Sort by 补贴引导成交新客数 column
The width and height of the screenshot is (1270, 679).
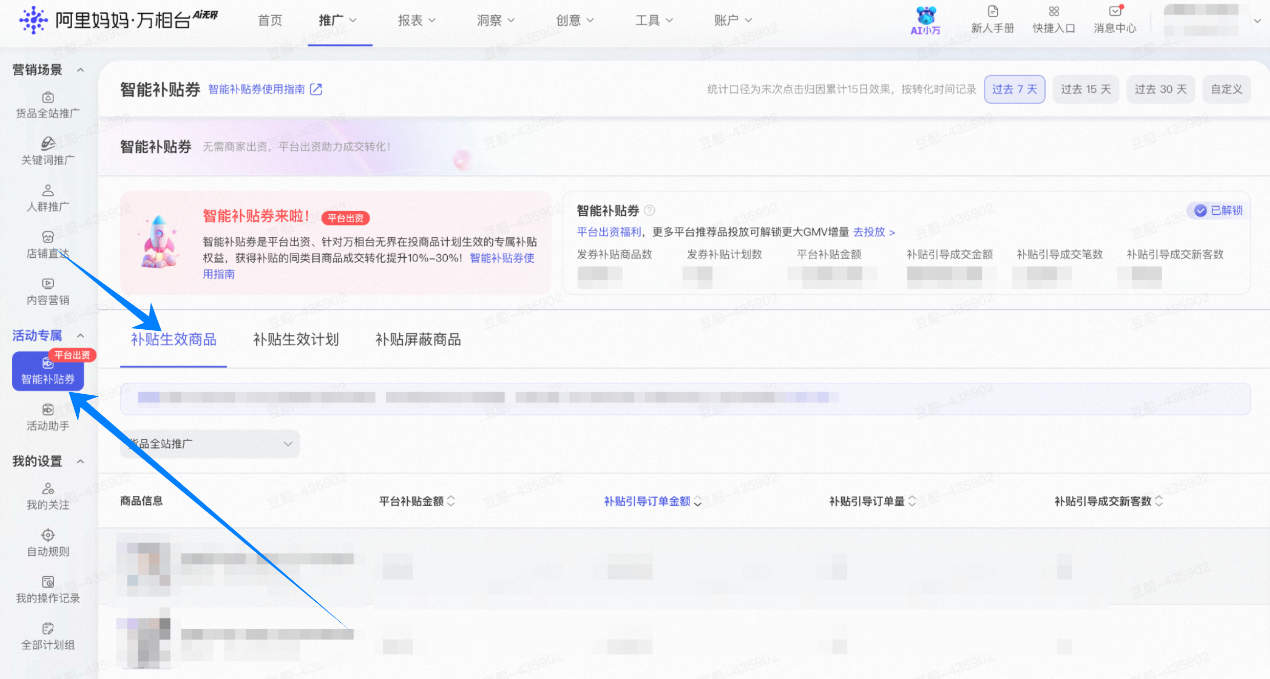[1160, 501]
